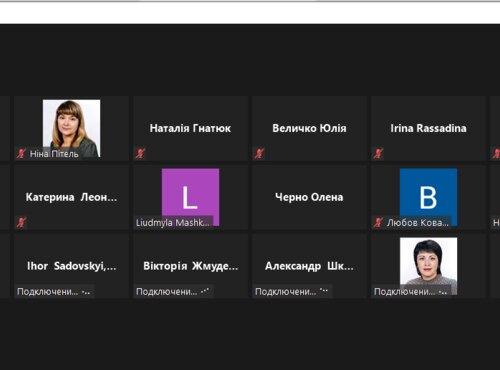The height and width of the screenshot is (370, 500).
Task: Click the Liudmyla Mashk... name label
Action: point(173,223)
